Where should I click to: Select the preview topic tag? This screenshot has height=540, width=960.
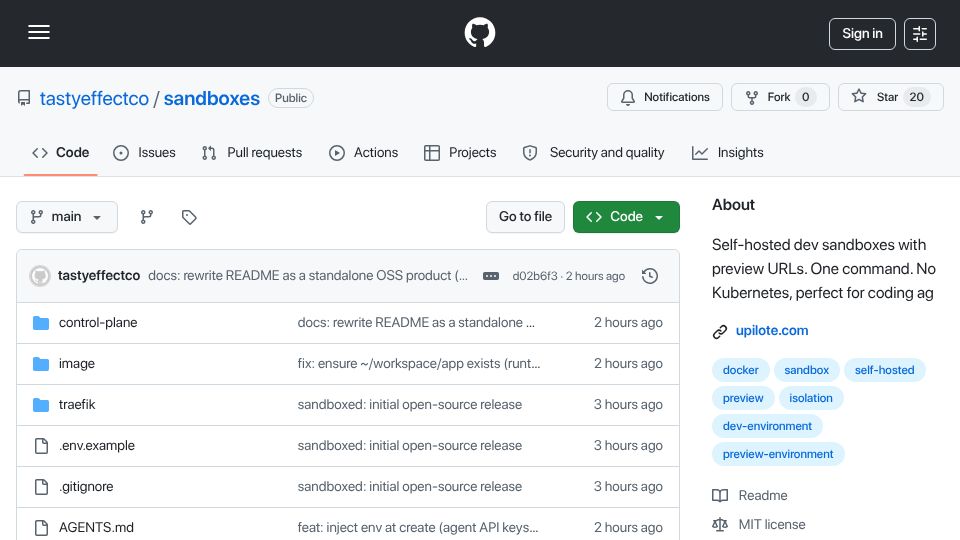pos(743,399)
